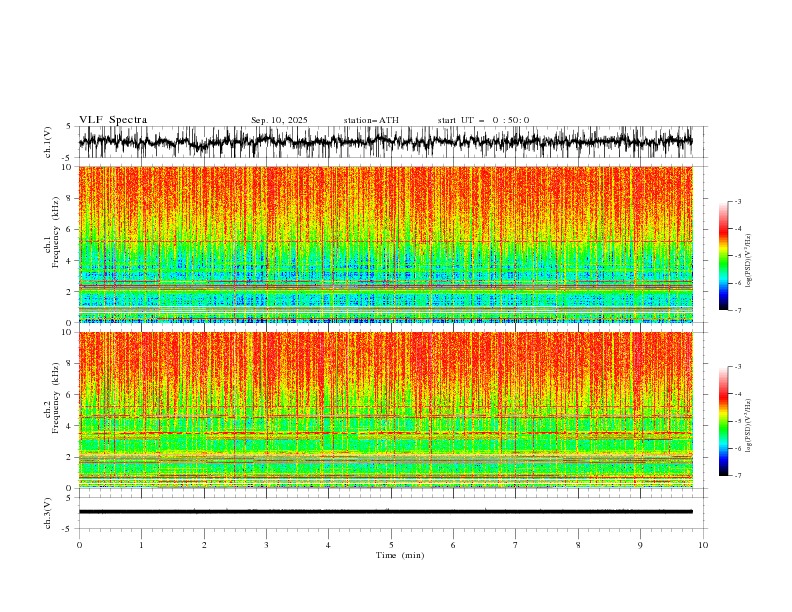Select the date "Sep. 10, 2025"
The width and height of the screenshot is (792, 612).
(x=279, y=120)
